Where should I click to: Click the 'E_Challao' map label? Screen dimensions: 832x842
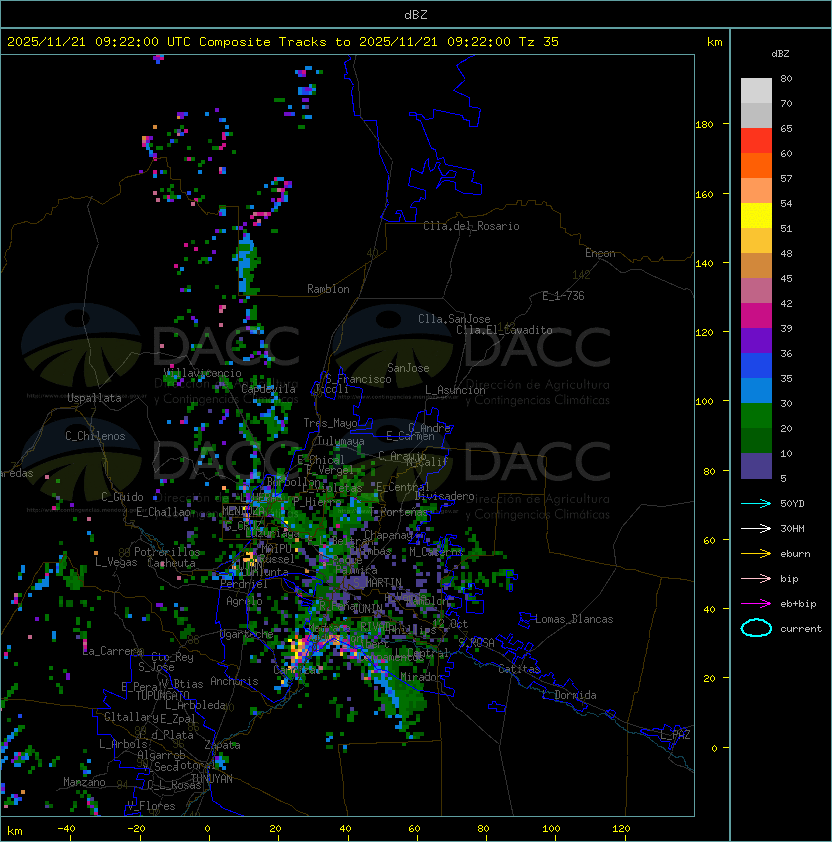pyautogui.click(x=163, y=512)
